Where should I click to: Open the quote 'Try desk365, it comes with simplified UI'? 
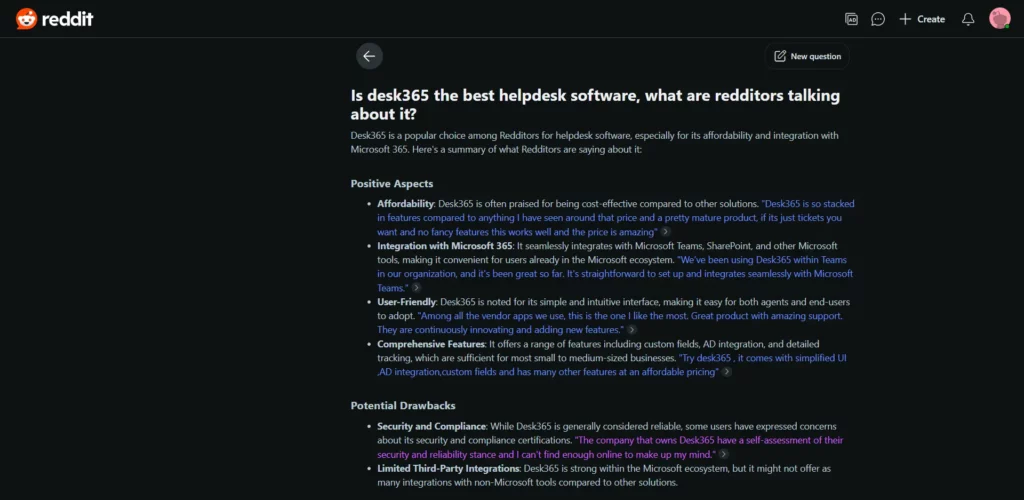click(x=612, y=365)
